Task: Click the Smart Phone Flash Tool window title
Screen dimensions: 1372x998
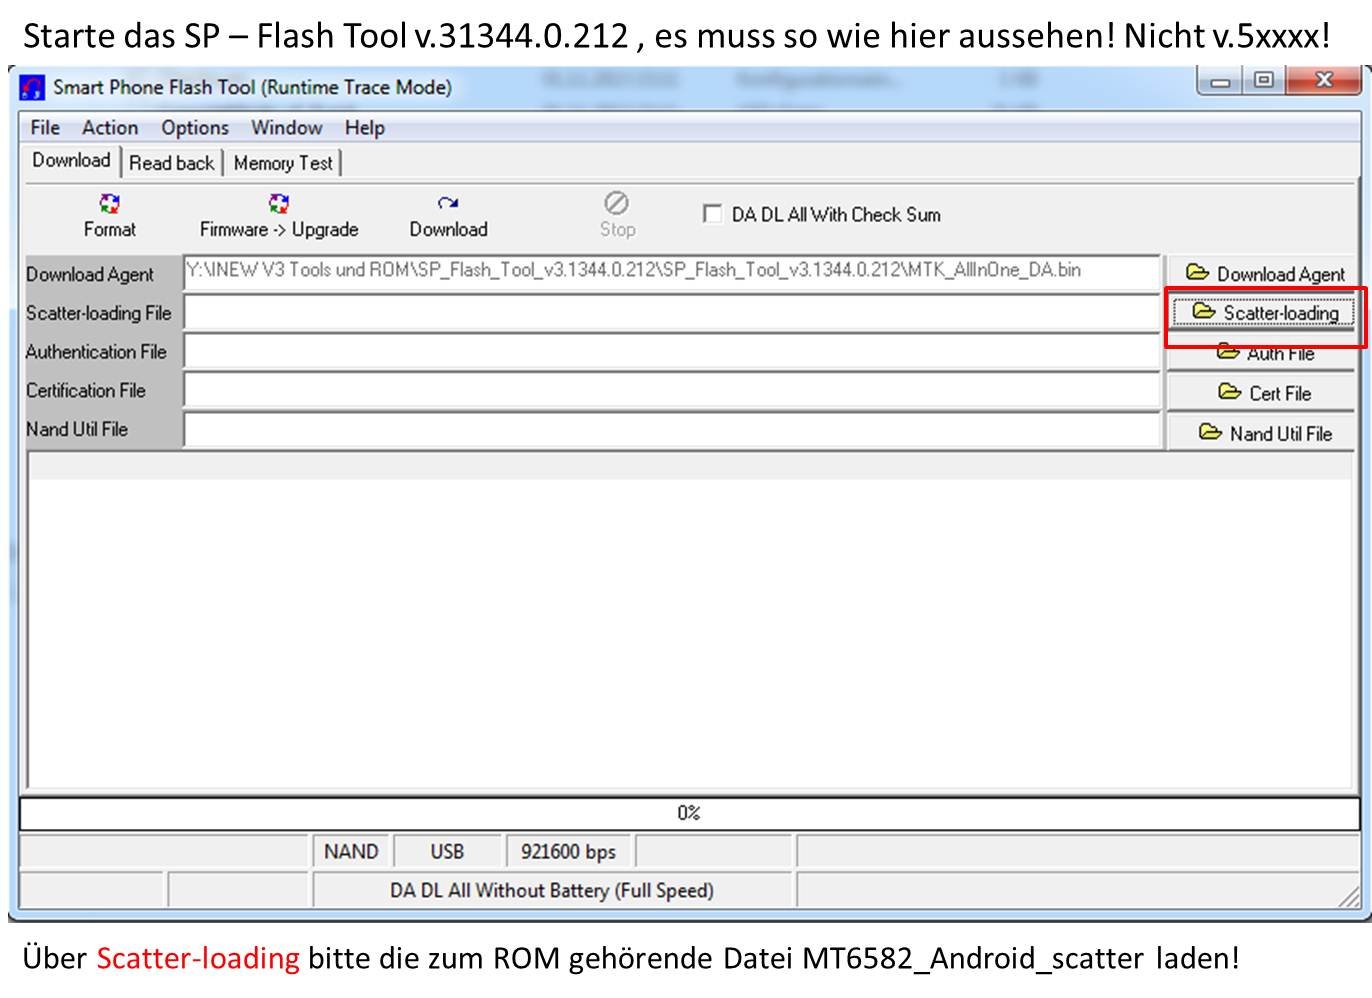Action: click(x=252, y=87)
